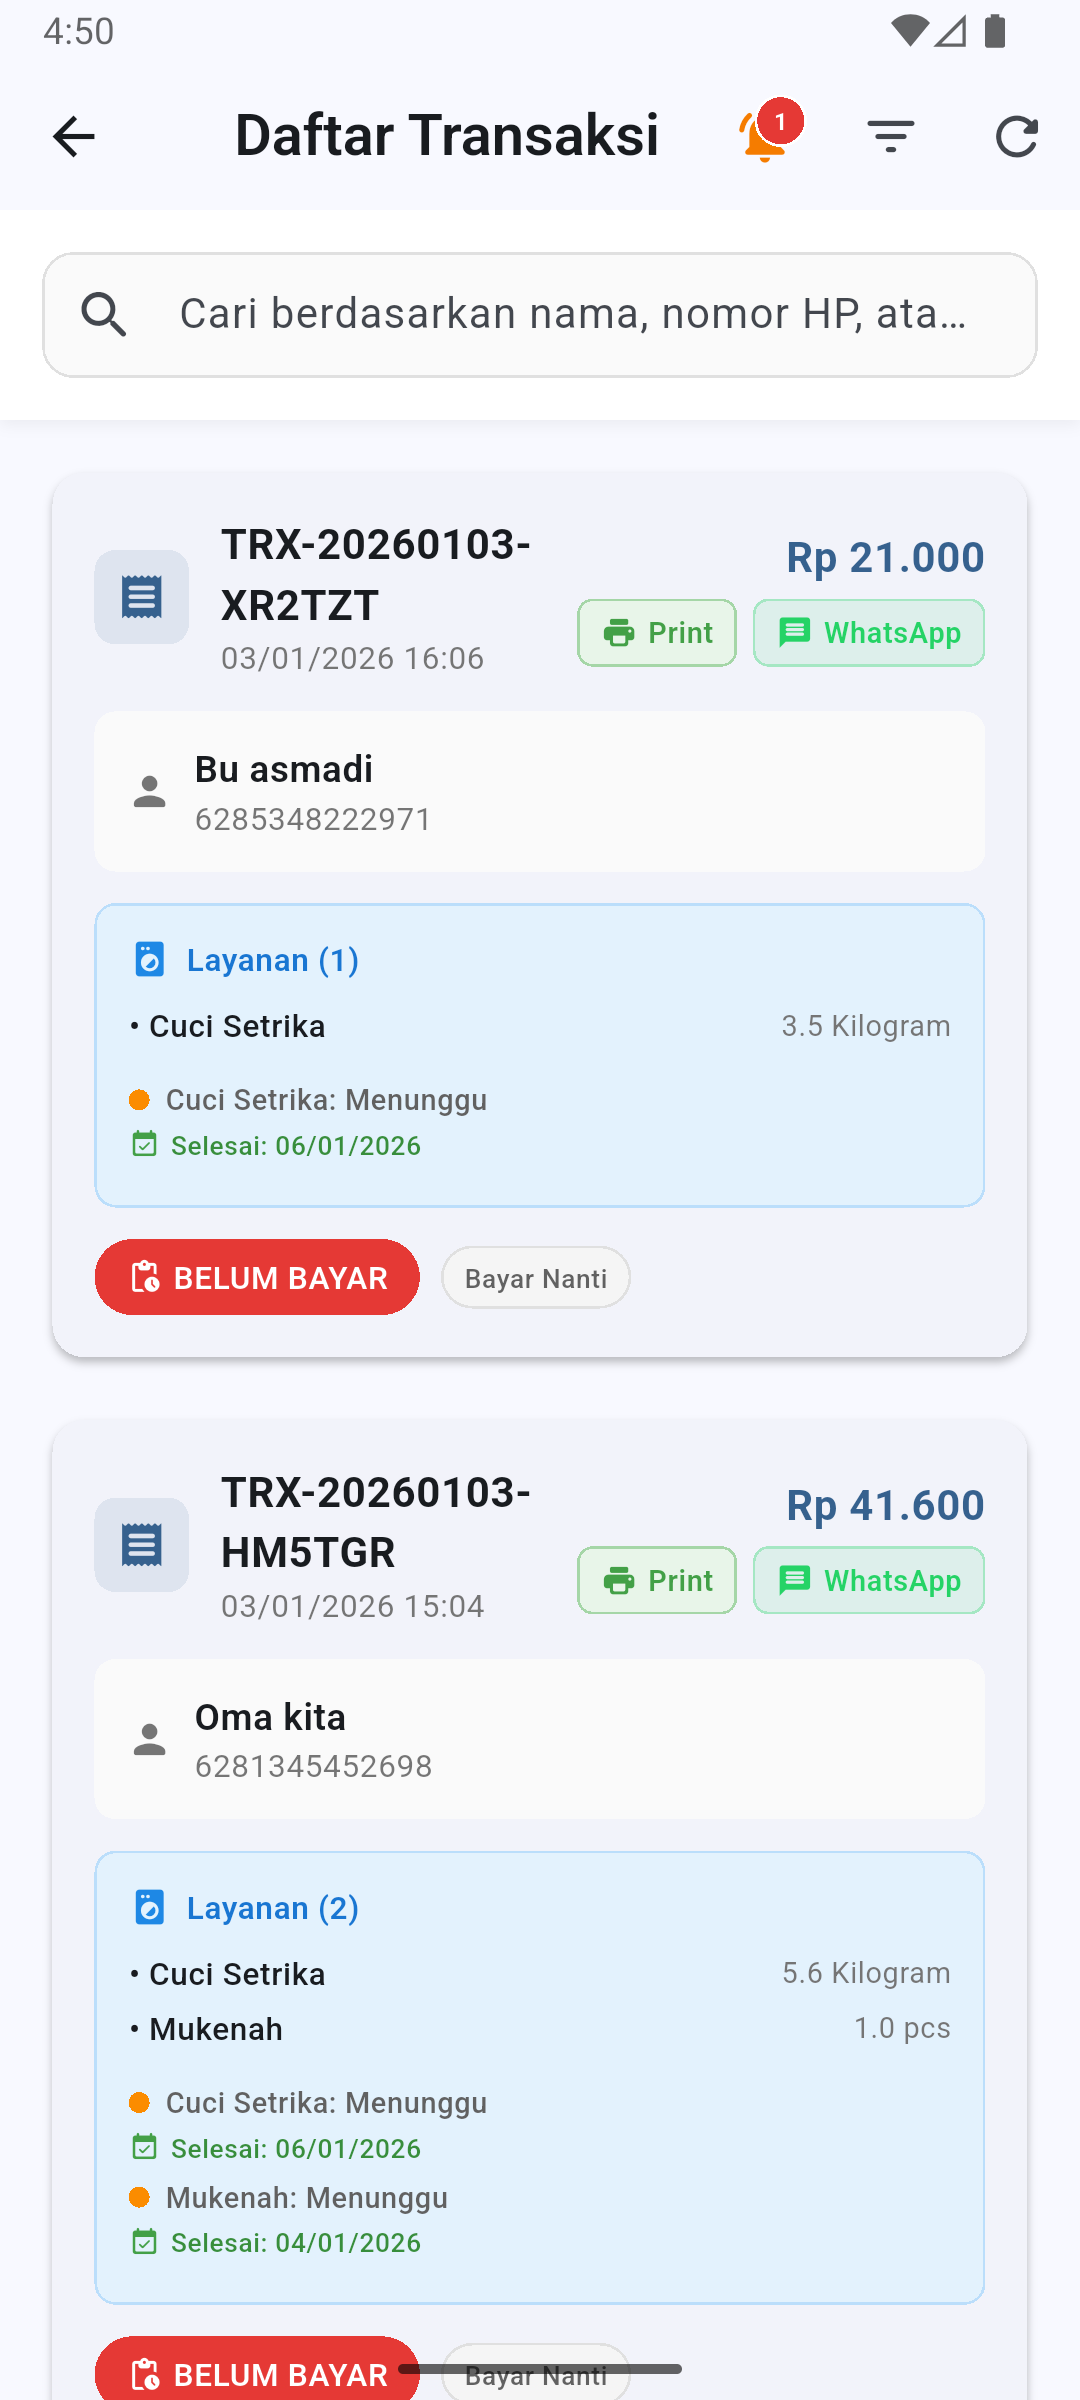Send Rp 21.000 transaction via WhatsApp

(868, 633)
